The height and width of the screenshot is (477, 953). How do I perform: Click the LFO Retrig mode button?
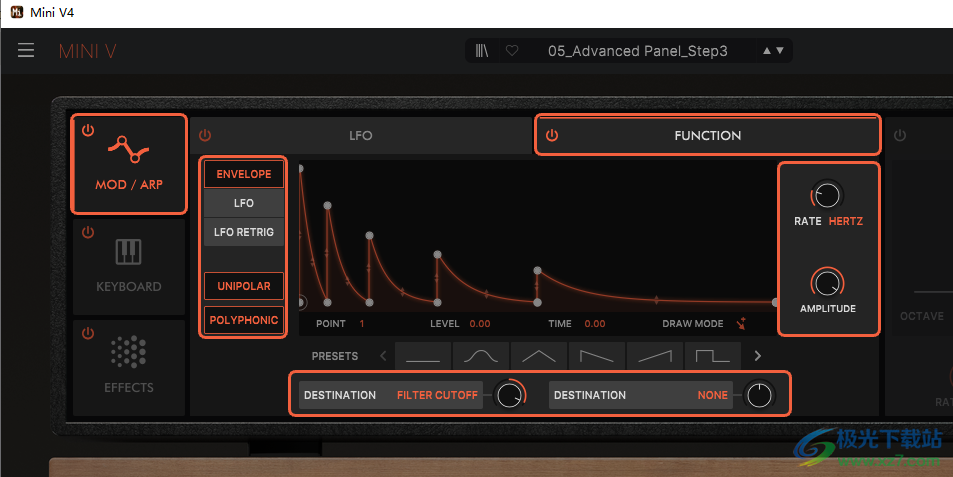[243, 232]
